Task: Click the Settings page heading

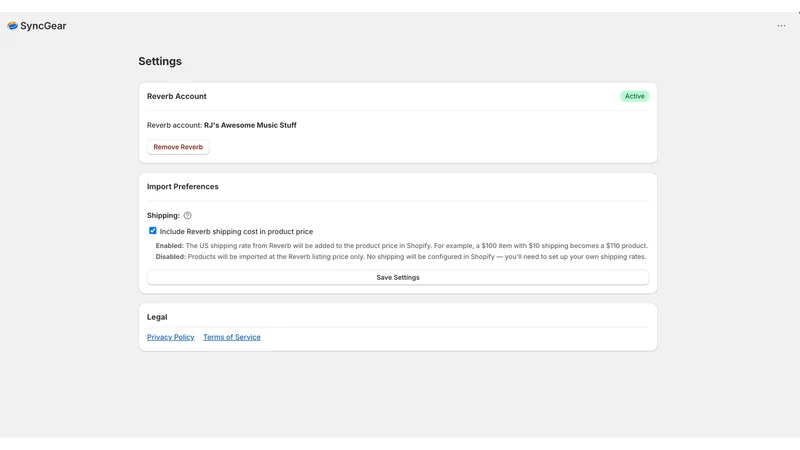Action: click(x=160, y=61)
